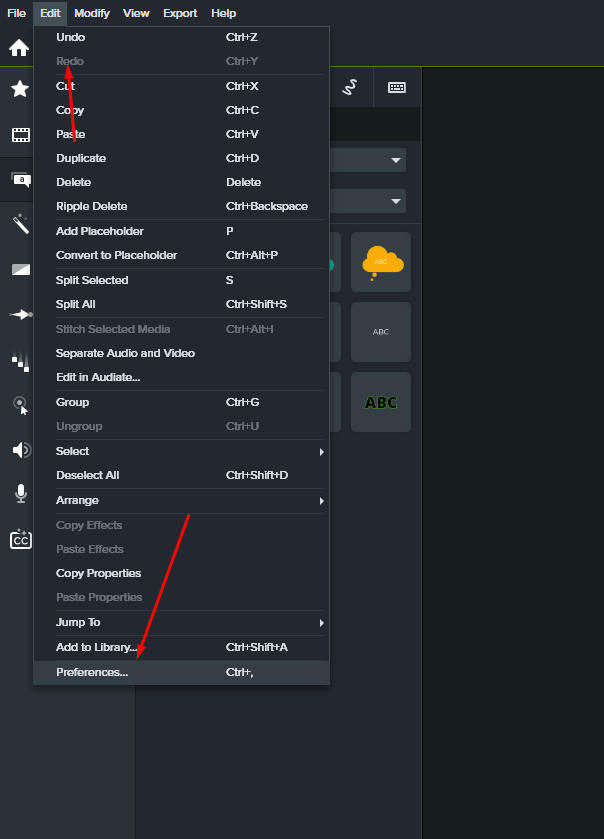
Task: Choose Ripple Delete from the Edit menu
Action: coord(92,206)
